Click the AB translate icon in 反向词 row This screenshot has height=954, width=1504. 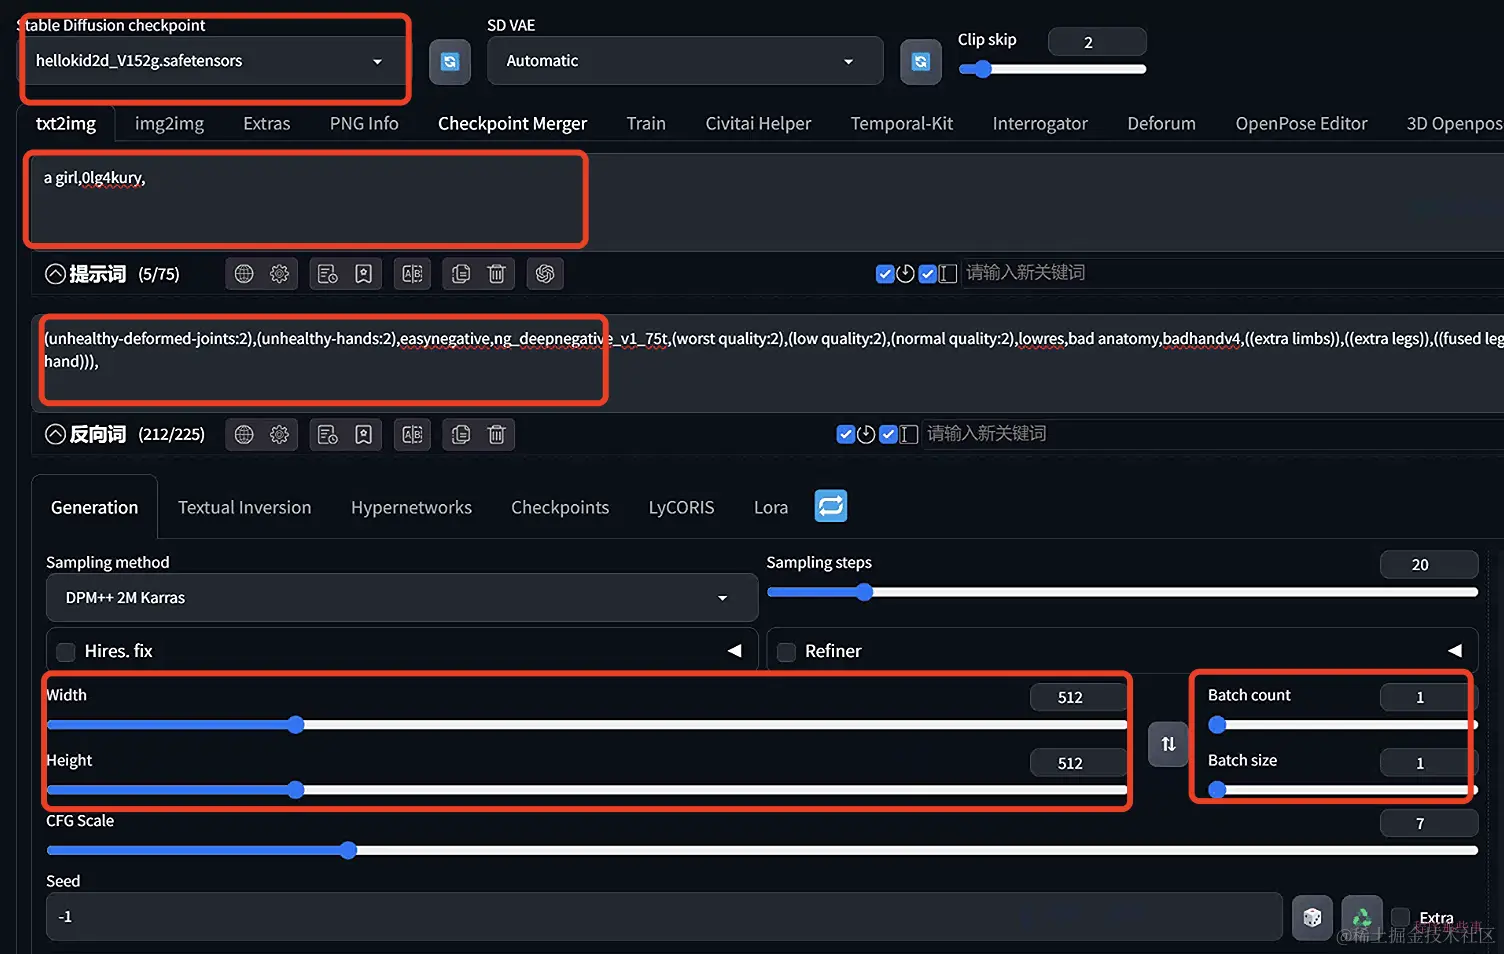pos(412,434)
